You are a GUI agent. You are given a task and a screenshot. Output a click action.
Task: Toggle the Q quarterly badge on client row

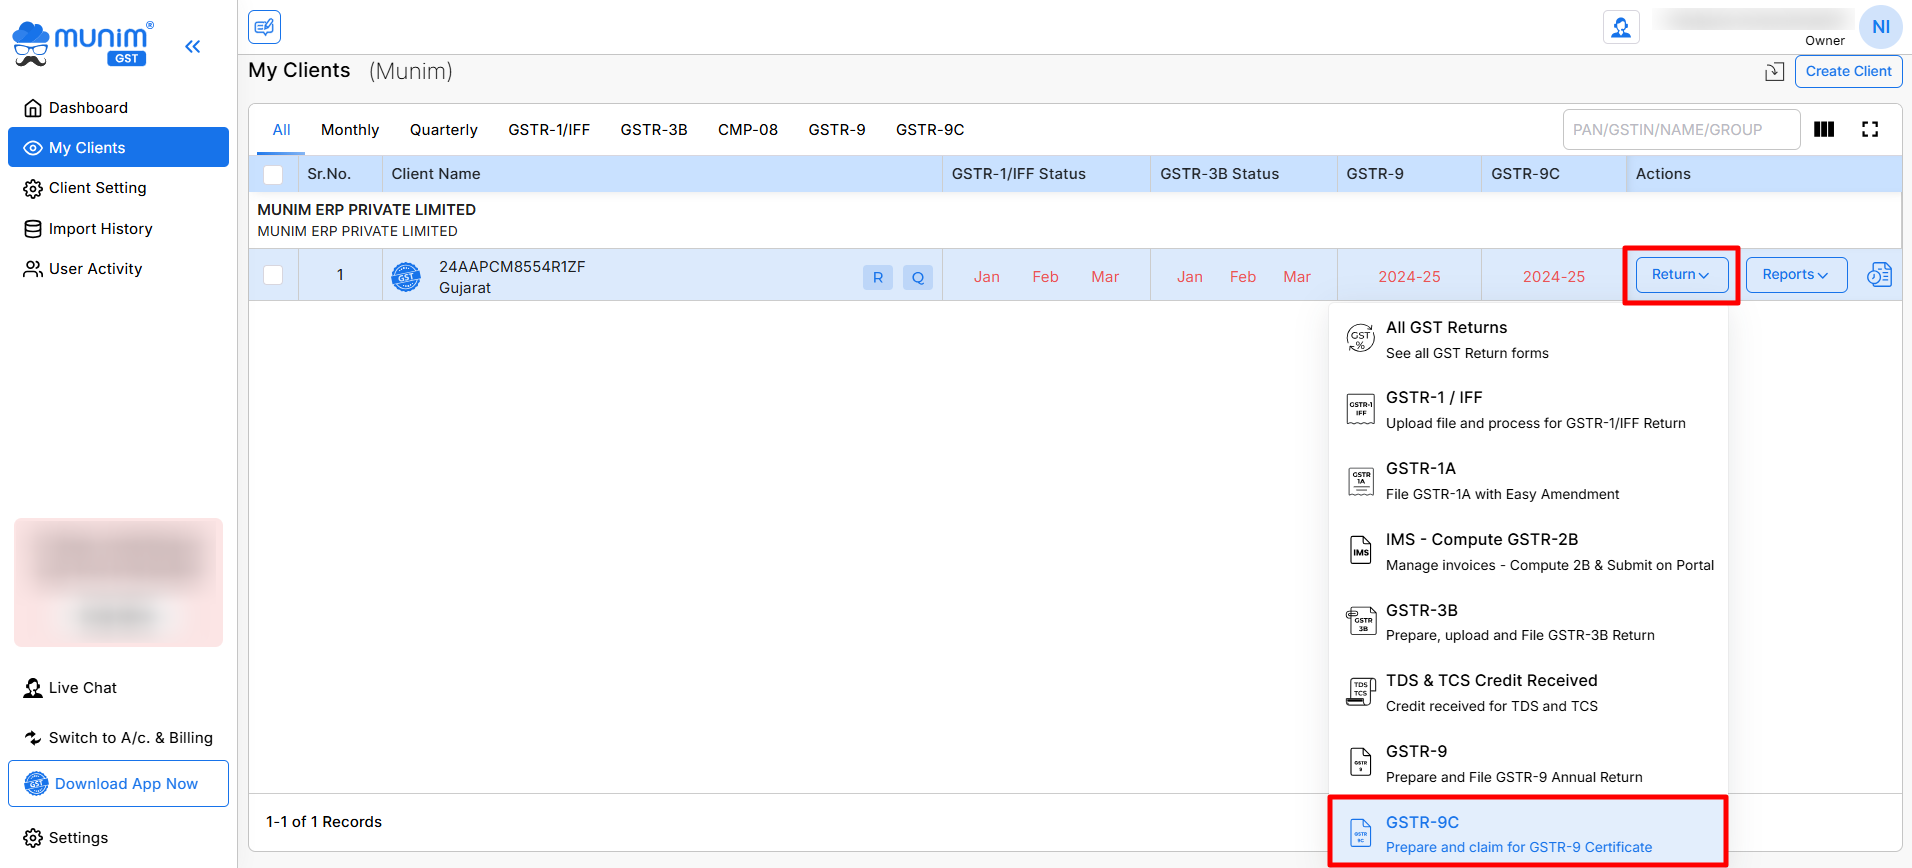pyautogui.click(x=917, y=277)
